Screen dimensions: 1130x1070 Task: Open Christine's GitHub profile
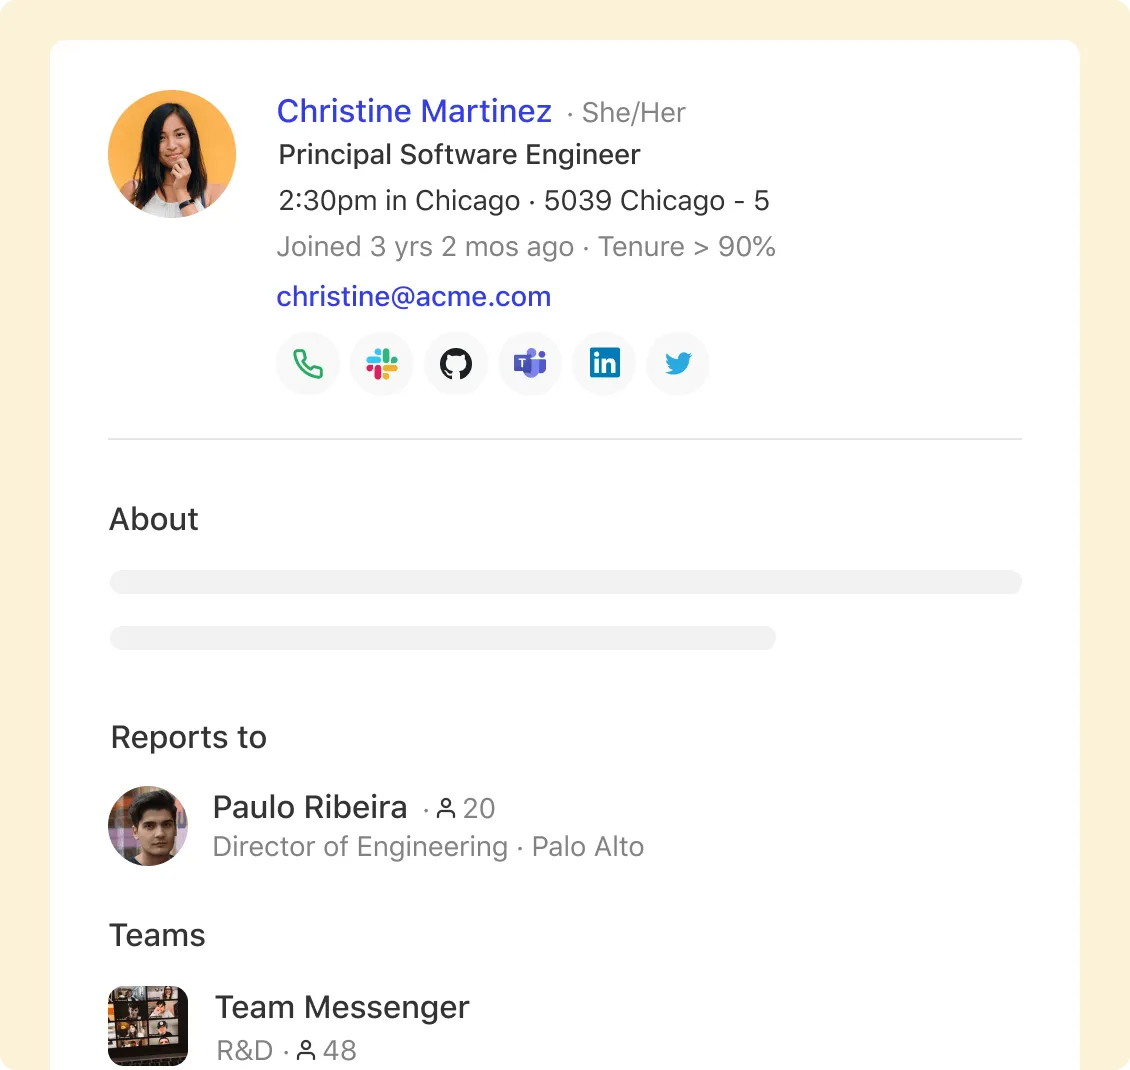click(456, 364)
